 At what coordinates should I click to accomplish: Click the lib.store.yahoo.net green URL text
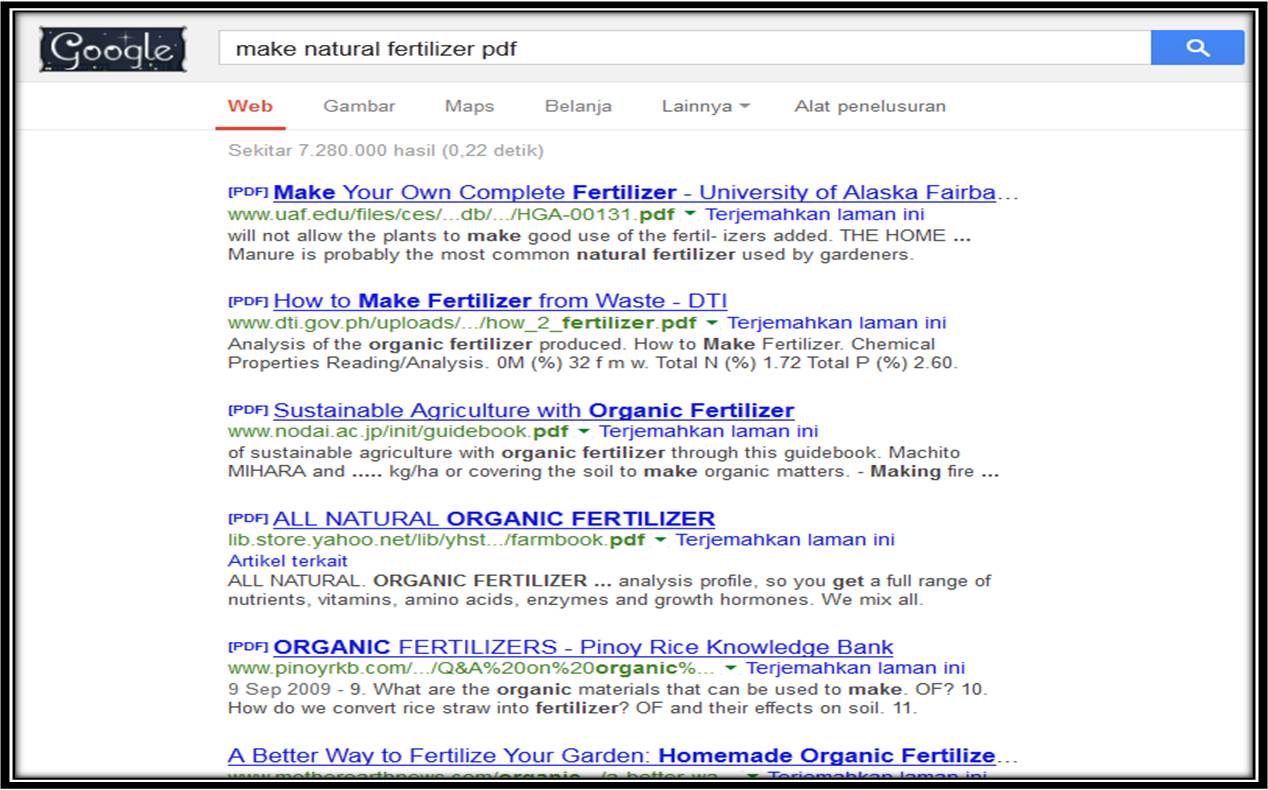[x=437, y=540]
